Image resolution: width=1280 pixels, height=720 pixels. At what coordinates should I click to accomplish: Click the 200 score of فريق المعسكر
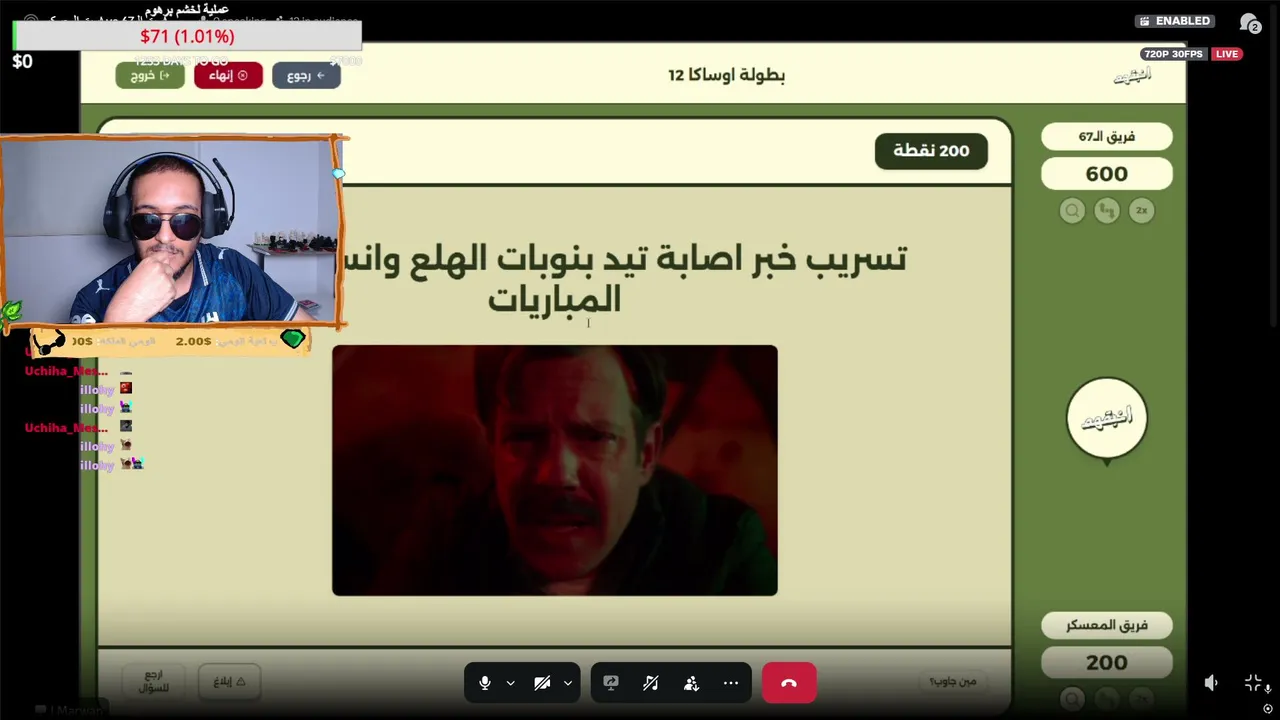1107,662
